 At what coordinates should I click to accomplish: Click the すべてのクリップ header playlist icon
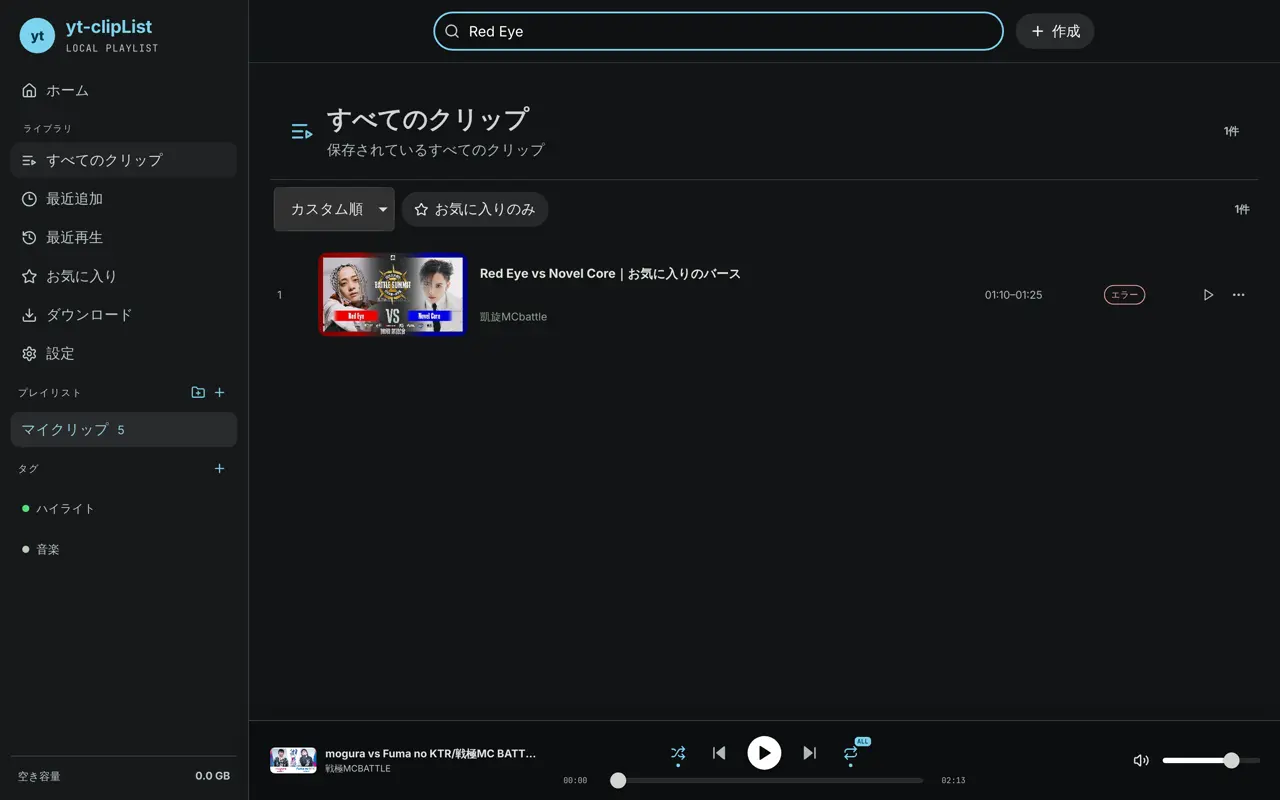click(x=302, y=131)
